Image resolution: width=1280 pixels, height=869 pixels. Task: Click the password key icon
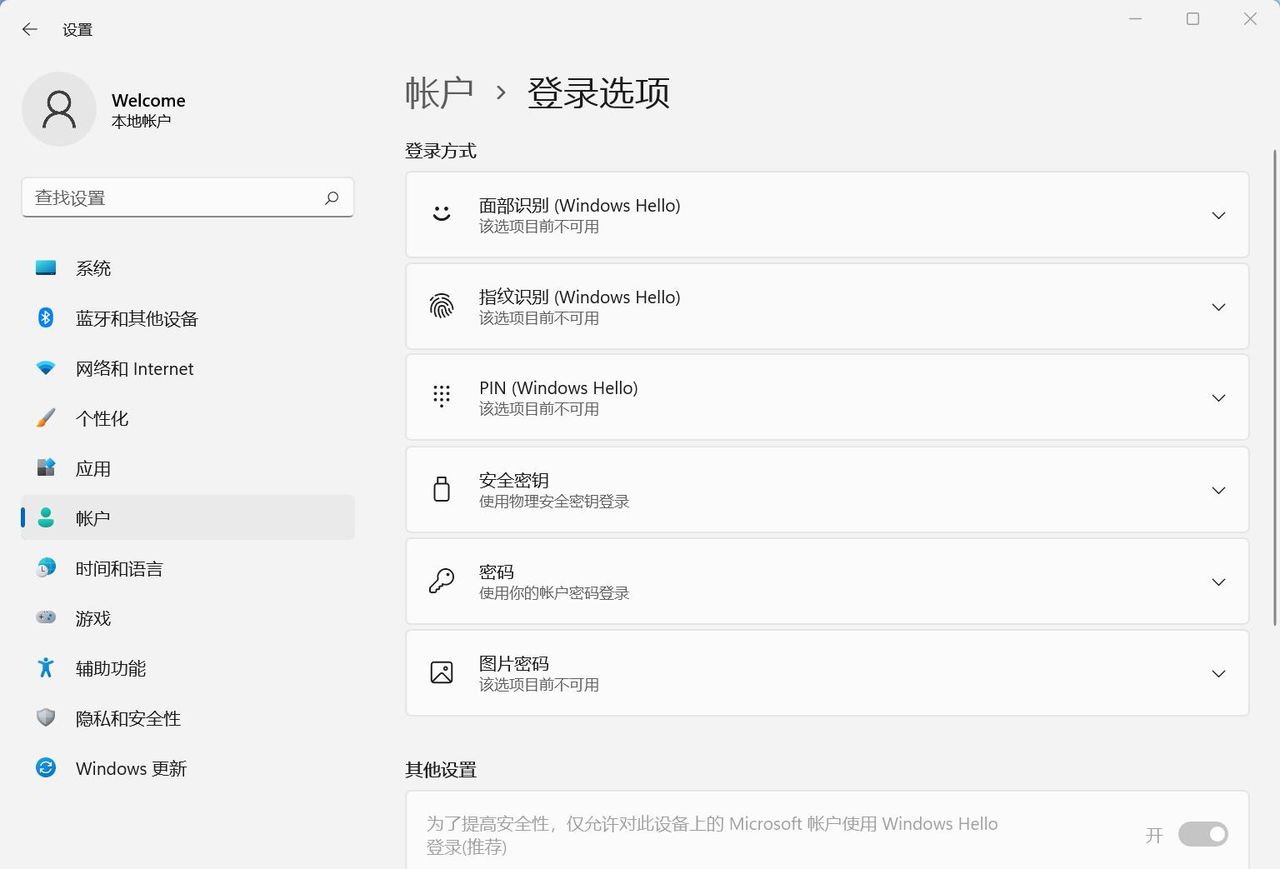(x=441, y=580)
